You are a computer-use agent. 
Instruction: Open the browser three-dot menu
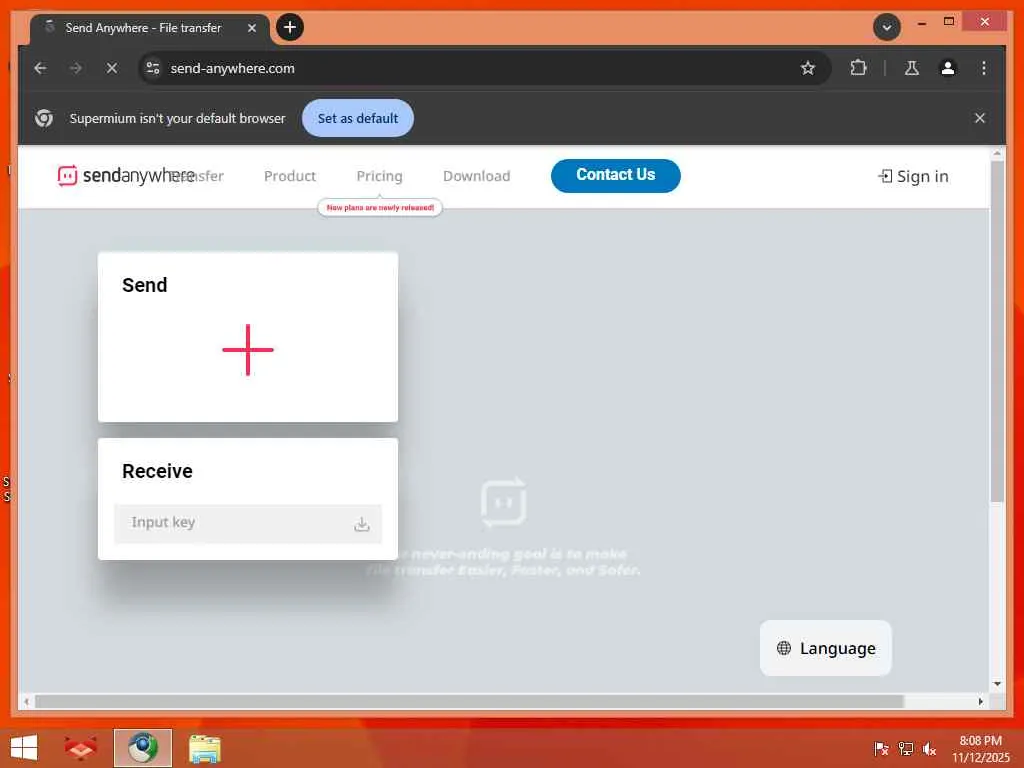point(984,68)
